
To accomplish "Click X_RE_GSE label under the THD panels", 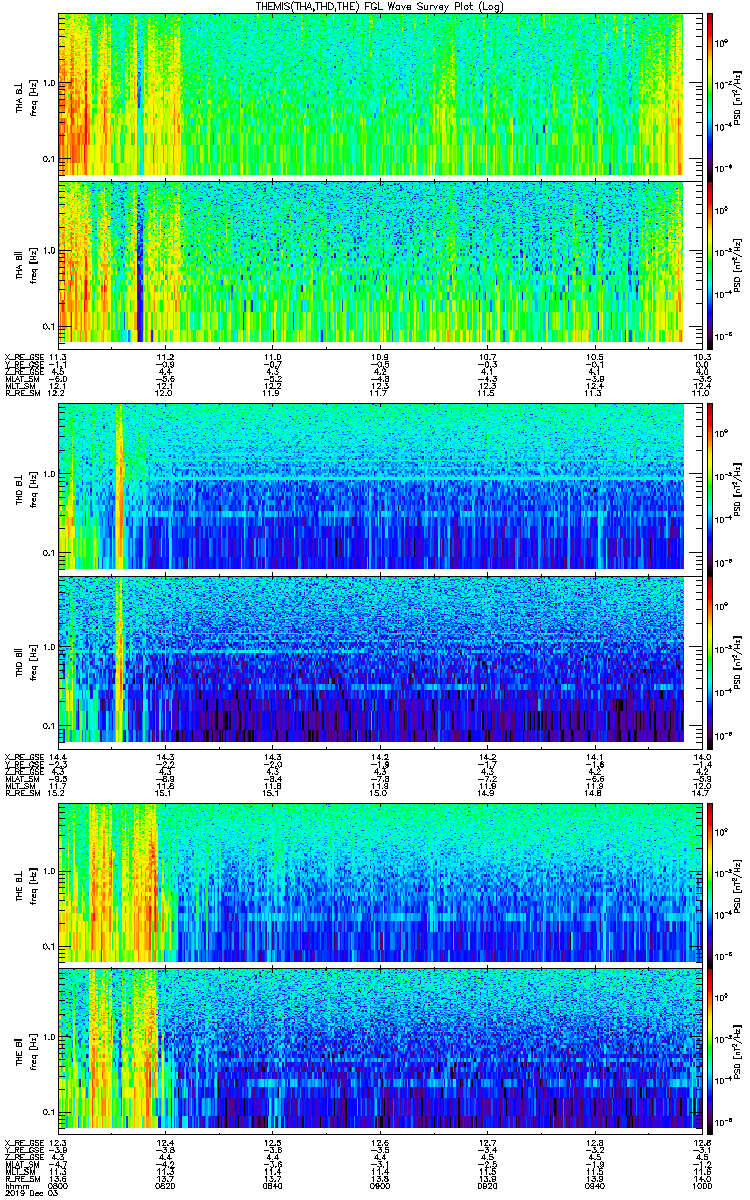I will coord(24,756).
